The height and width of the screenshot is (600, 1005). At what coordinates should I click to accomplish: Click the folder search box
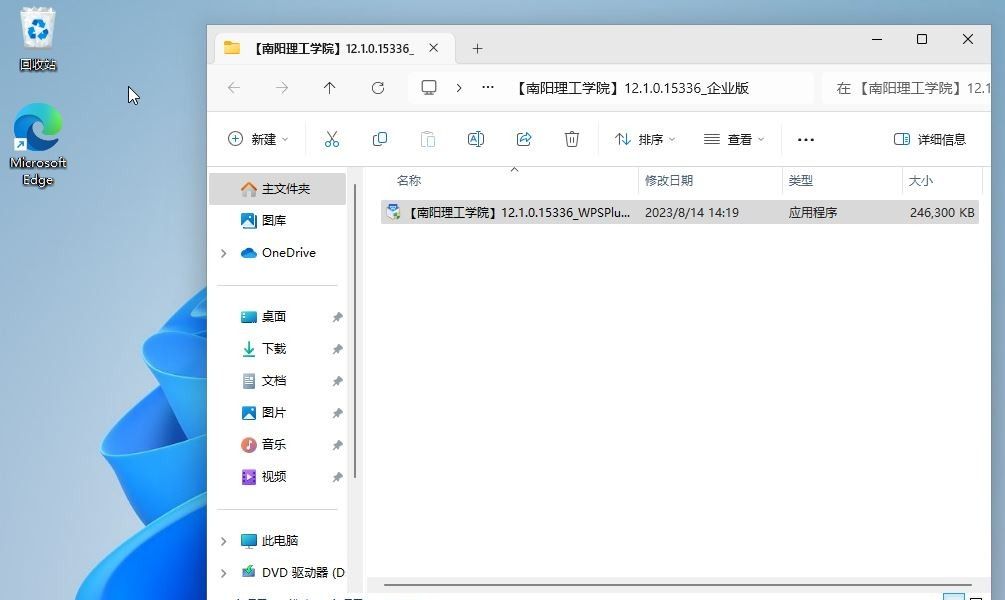tap(906, 88)
